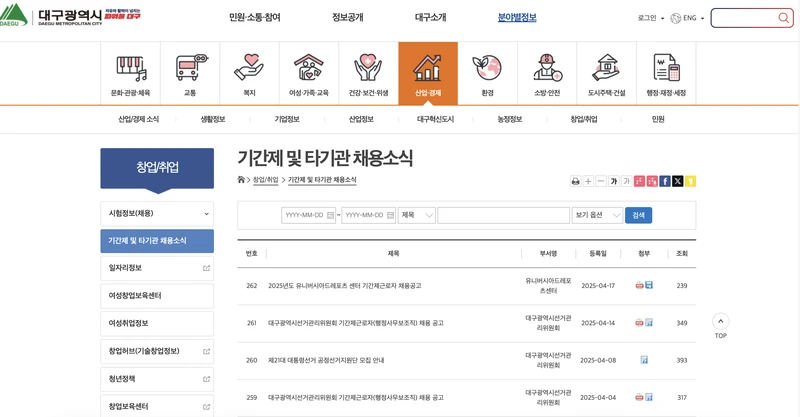Go to 생활정보 submenu

click(213, 119)
